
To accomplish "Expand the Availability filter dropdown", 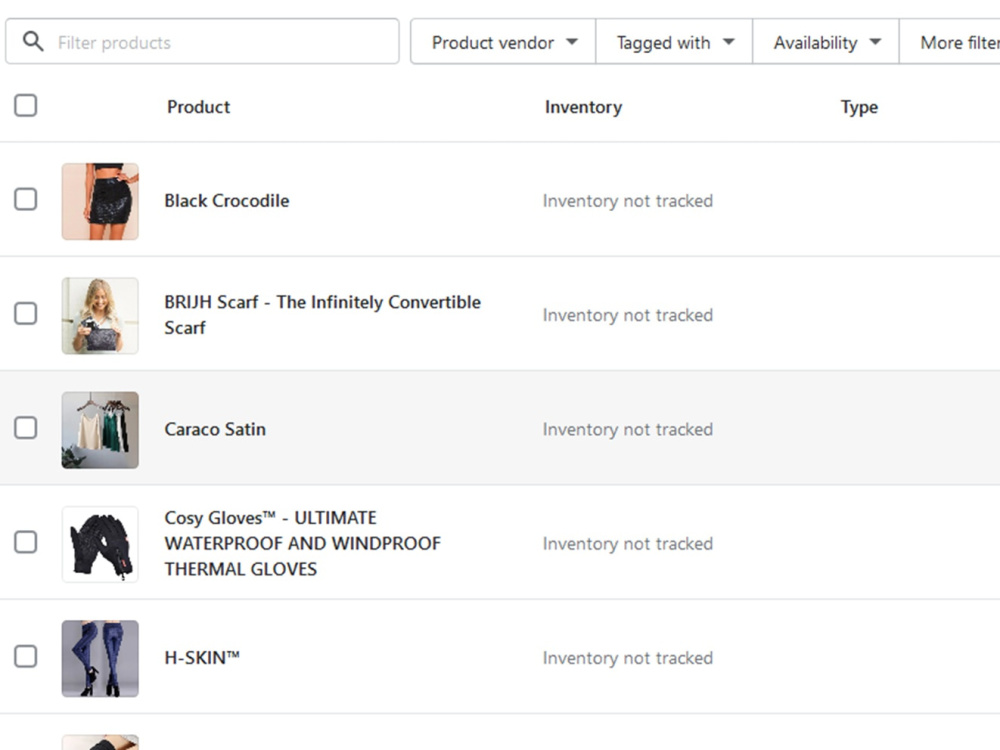I will 826,42.
